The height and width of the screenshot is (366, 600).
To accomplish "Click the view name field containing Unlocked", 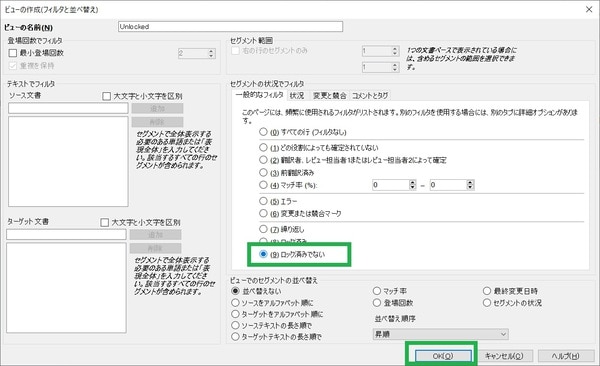I will 230,26.
